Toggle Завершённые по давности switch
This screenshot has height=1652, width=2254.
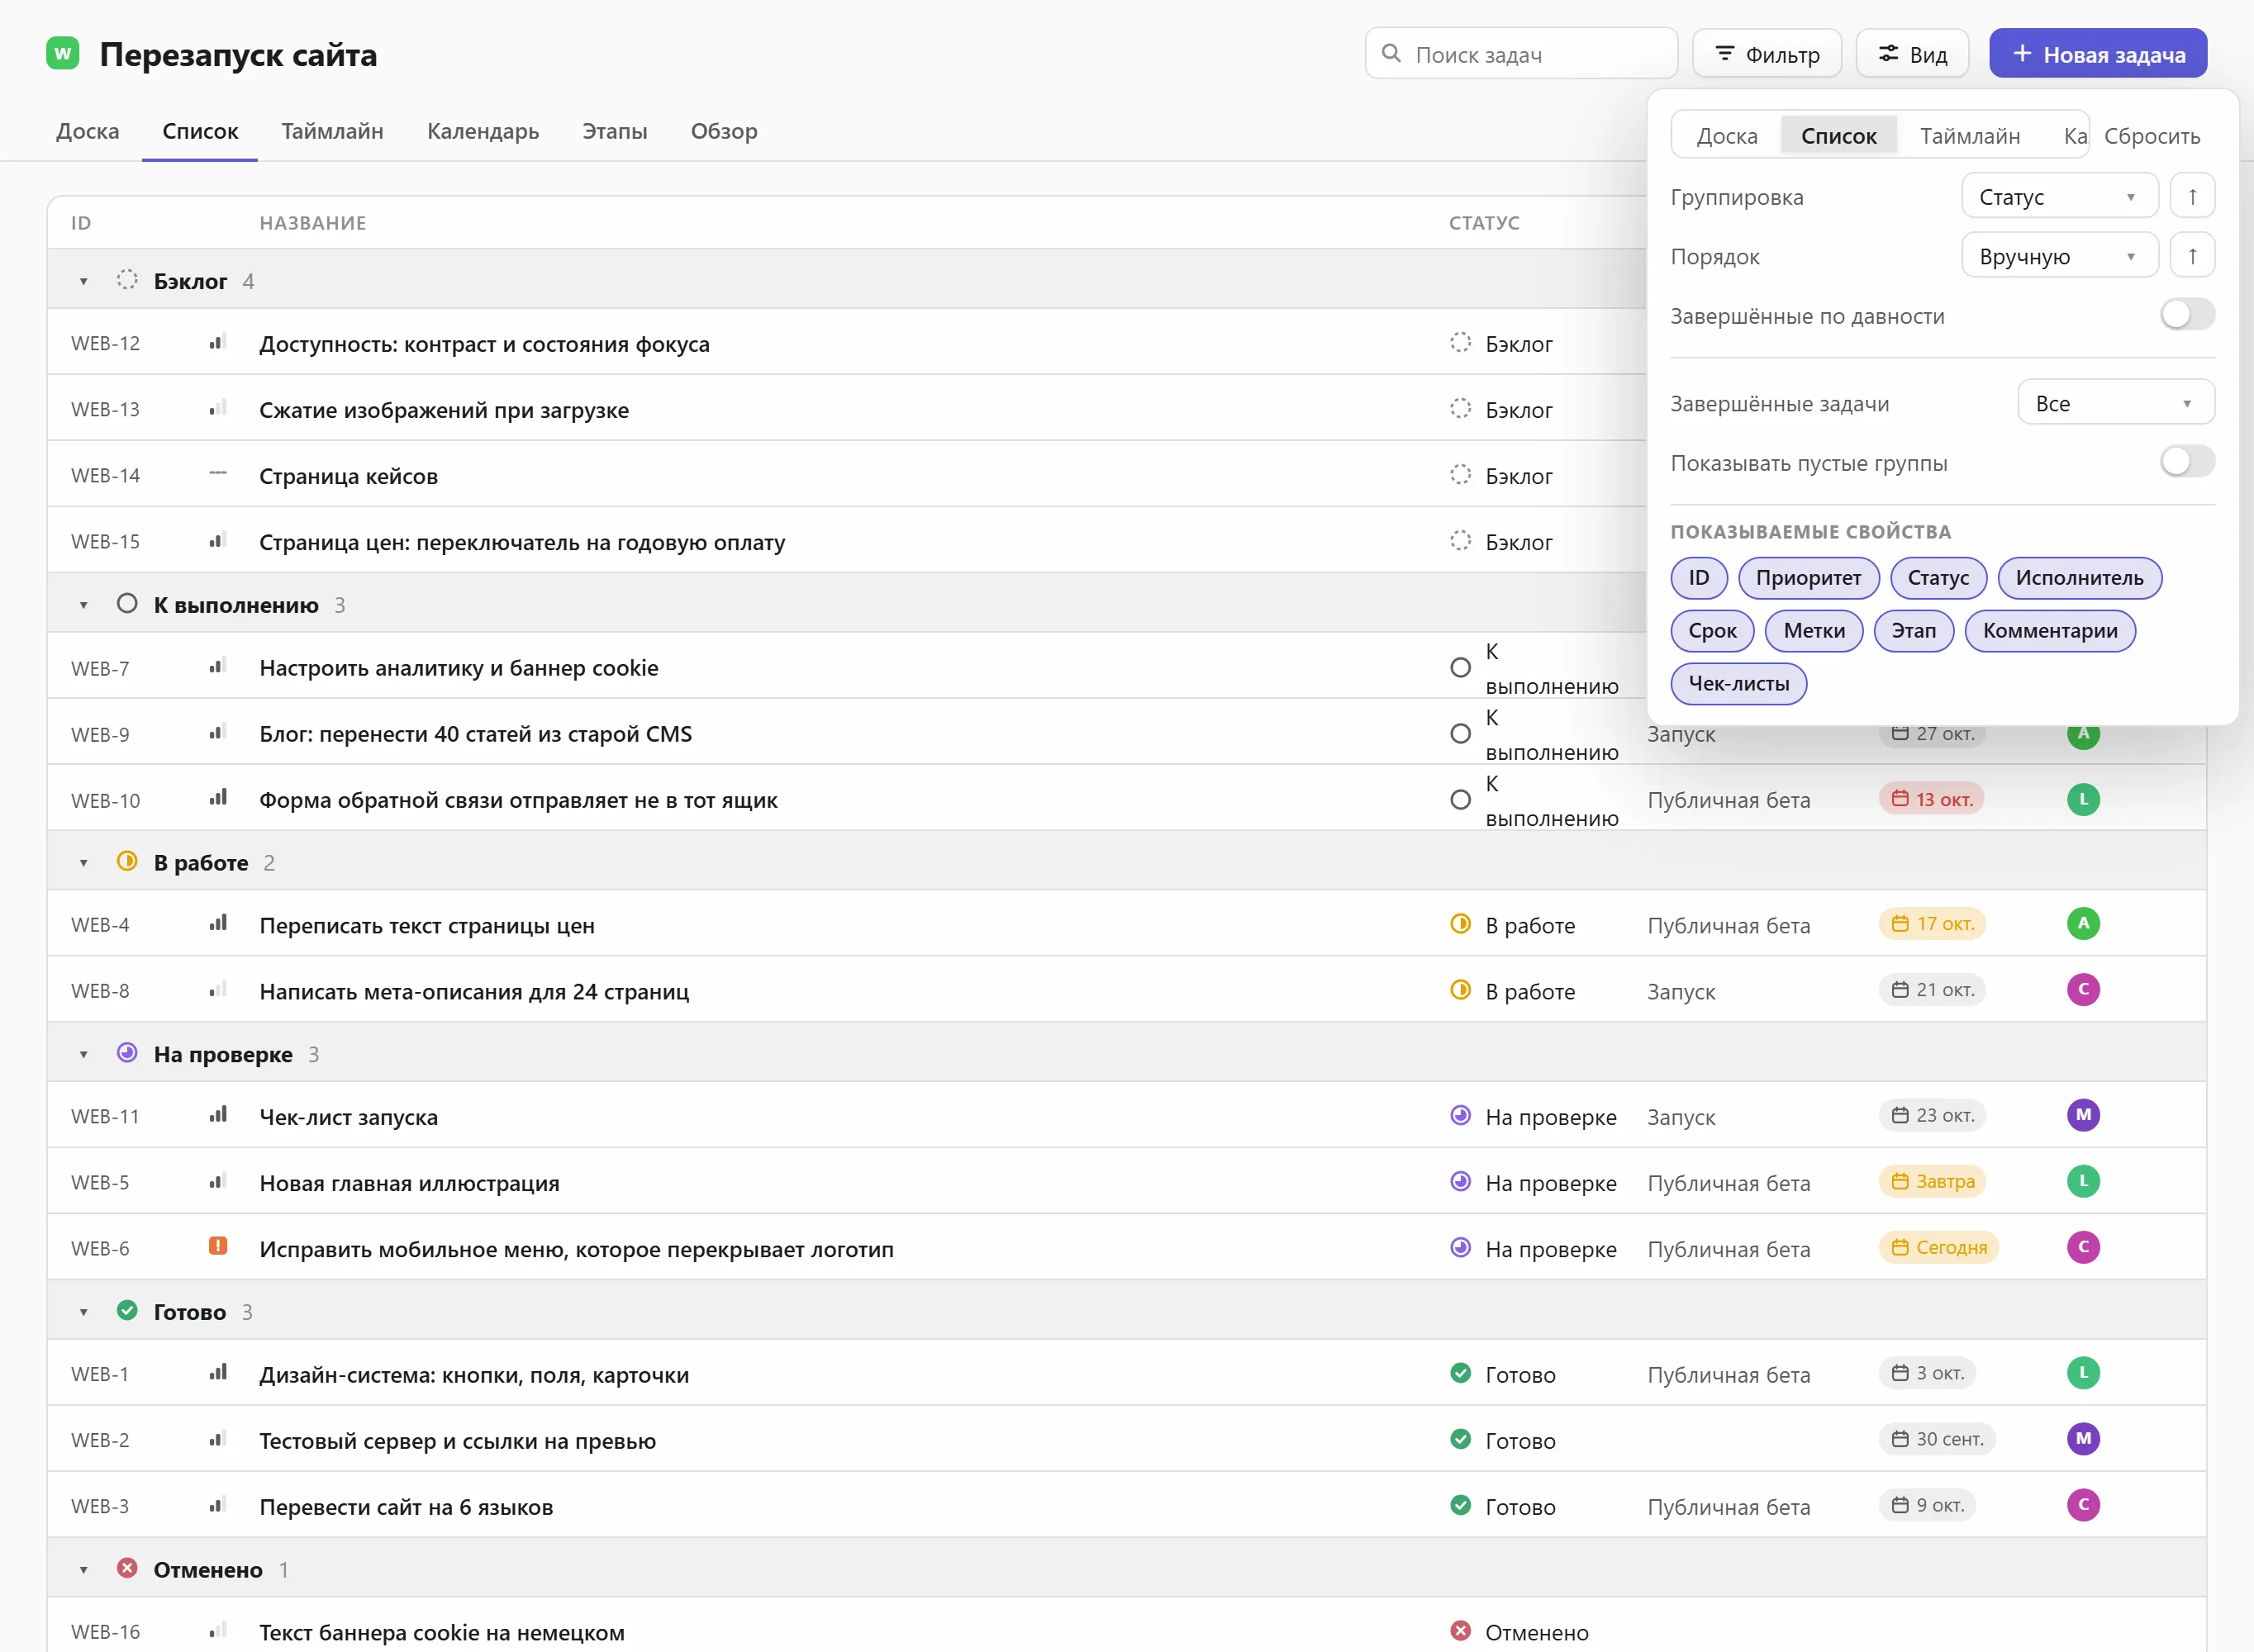coord(2187,315)
